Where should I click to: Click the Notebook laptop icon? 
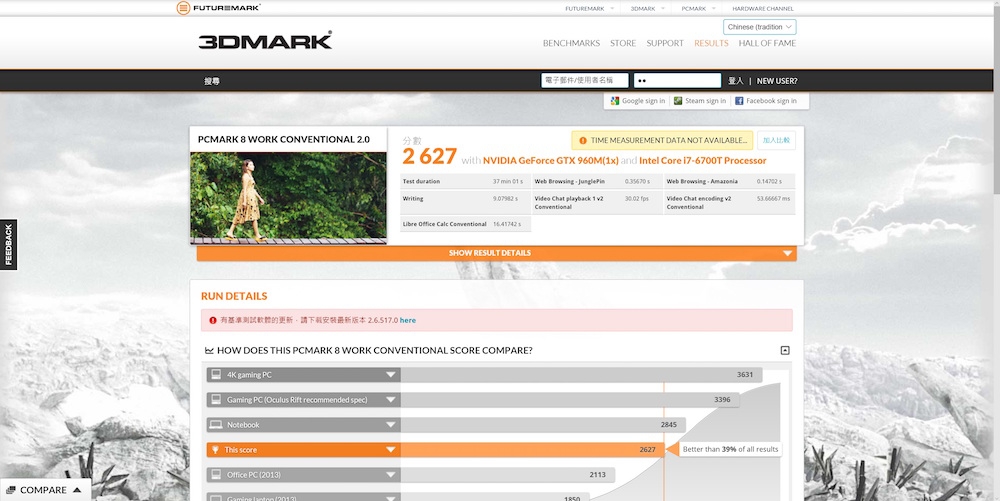216,425
